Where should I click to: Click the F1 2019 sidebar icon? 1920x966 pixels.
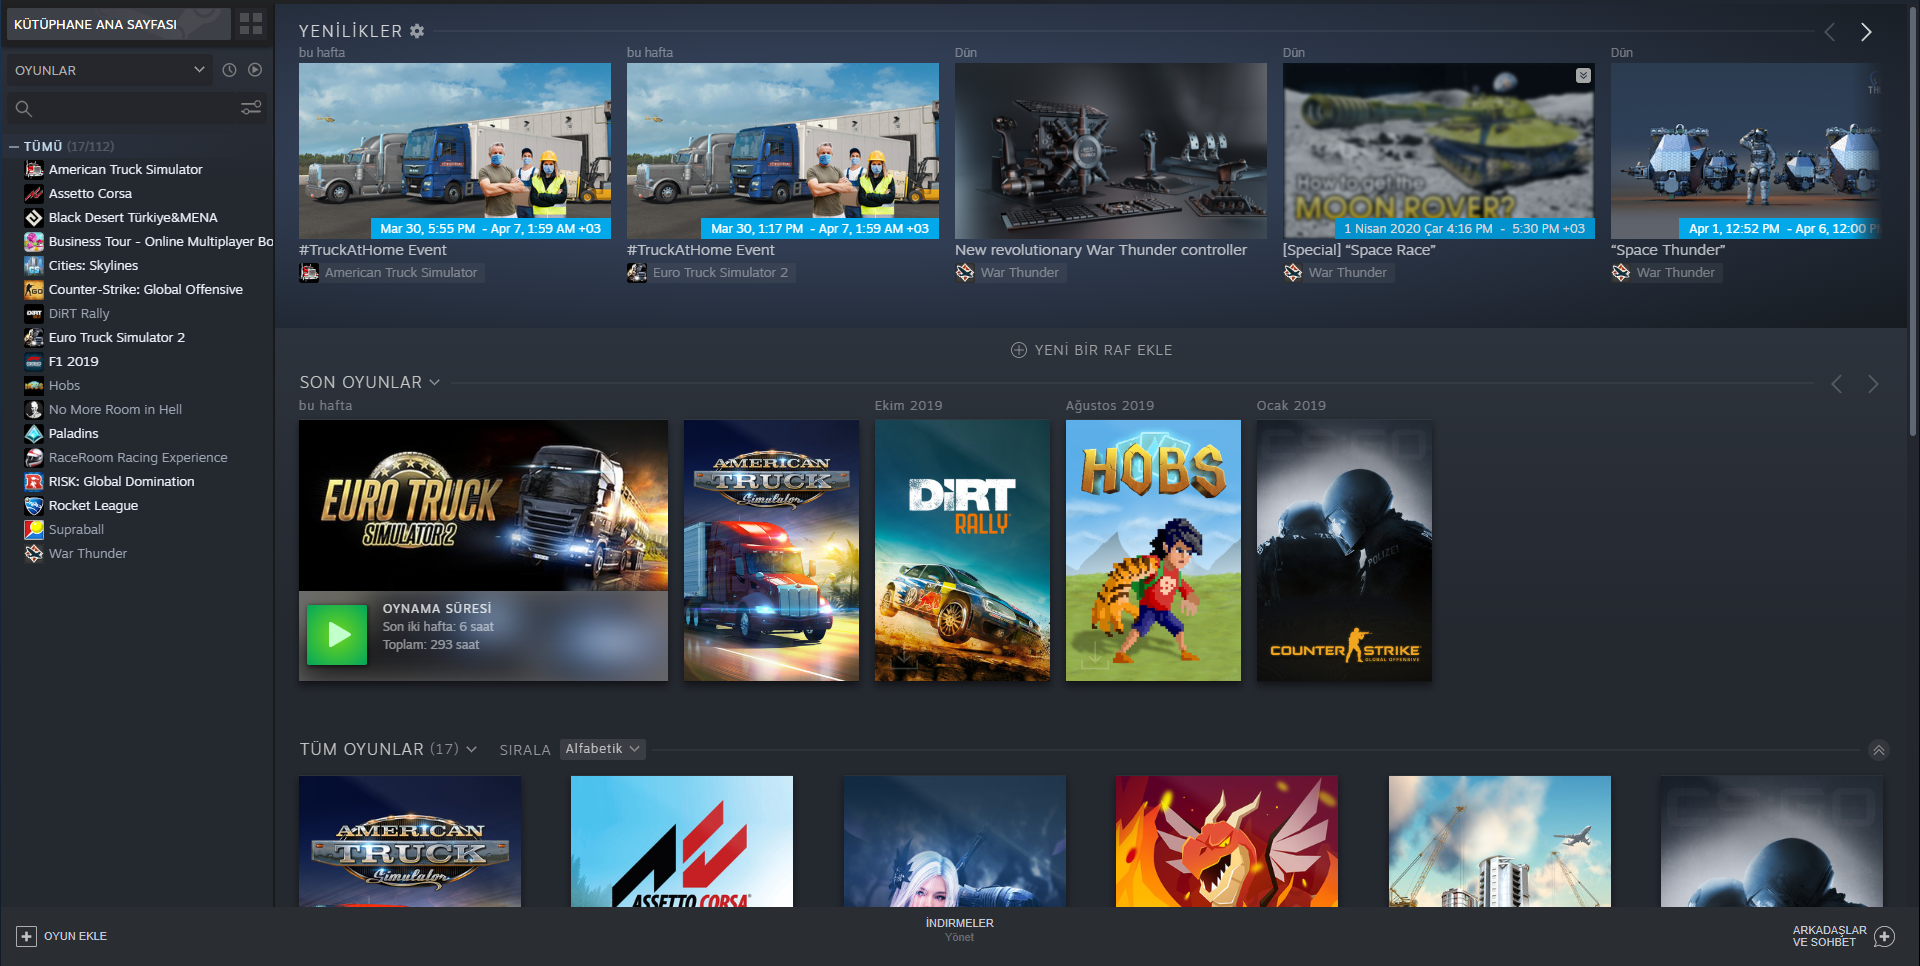(34, 361)
